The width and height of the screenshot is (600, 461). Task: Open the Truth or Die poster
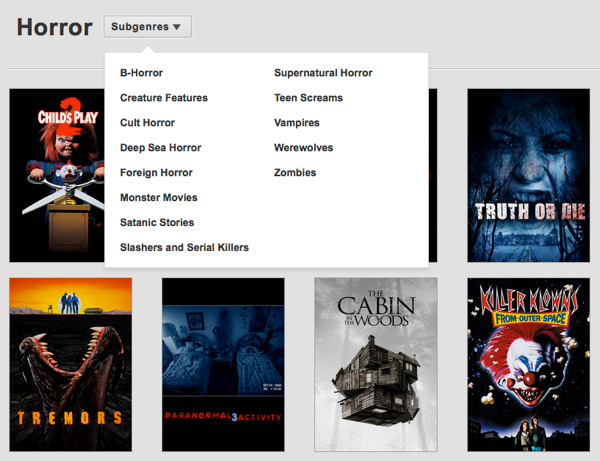tap(528, 175)
